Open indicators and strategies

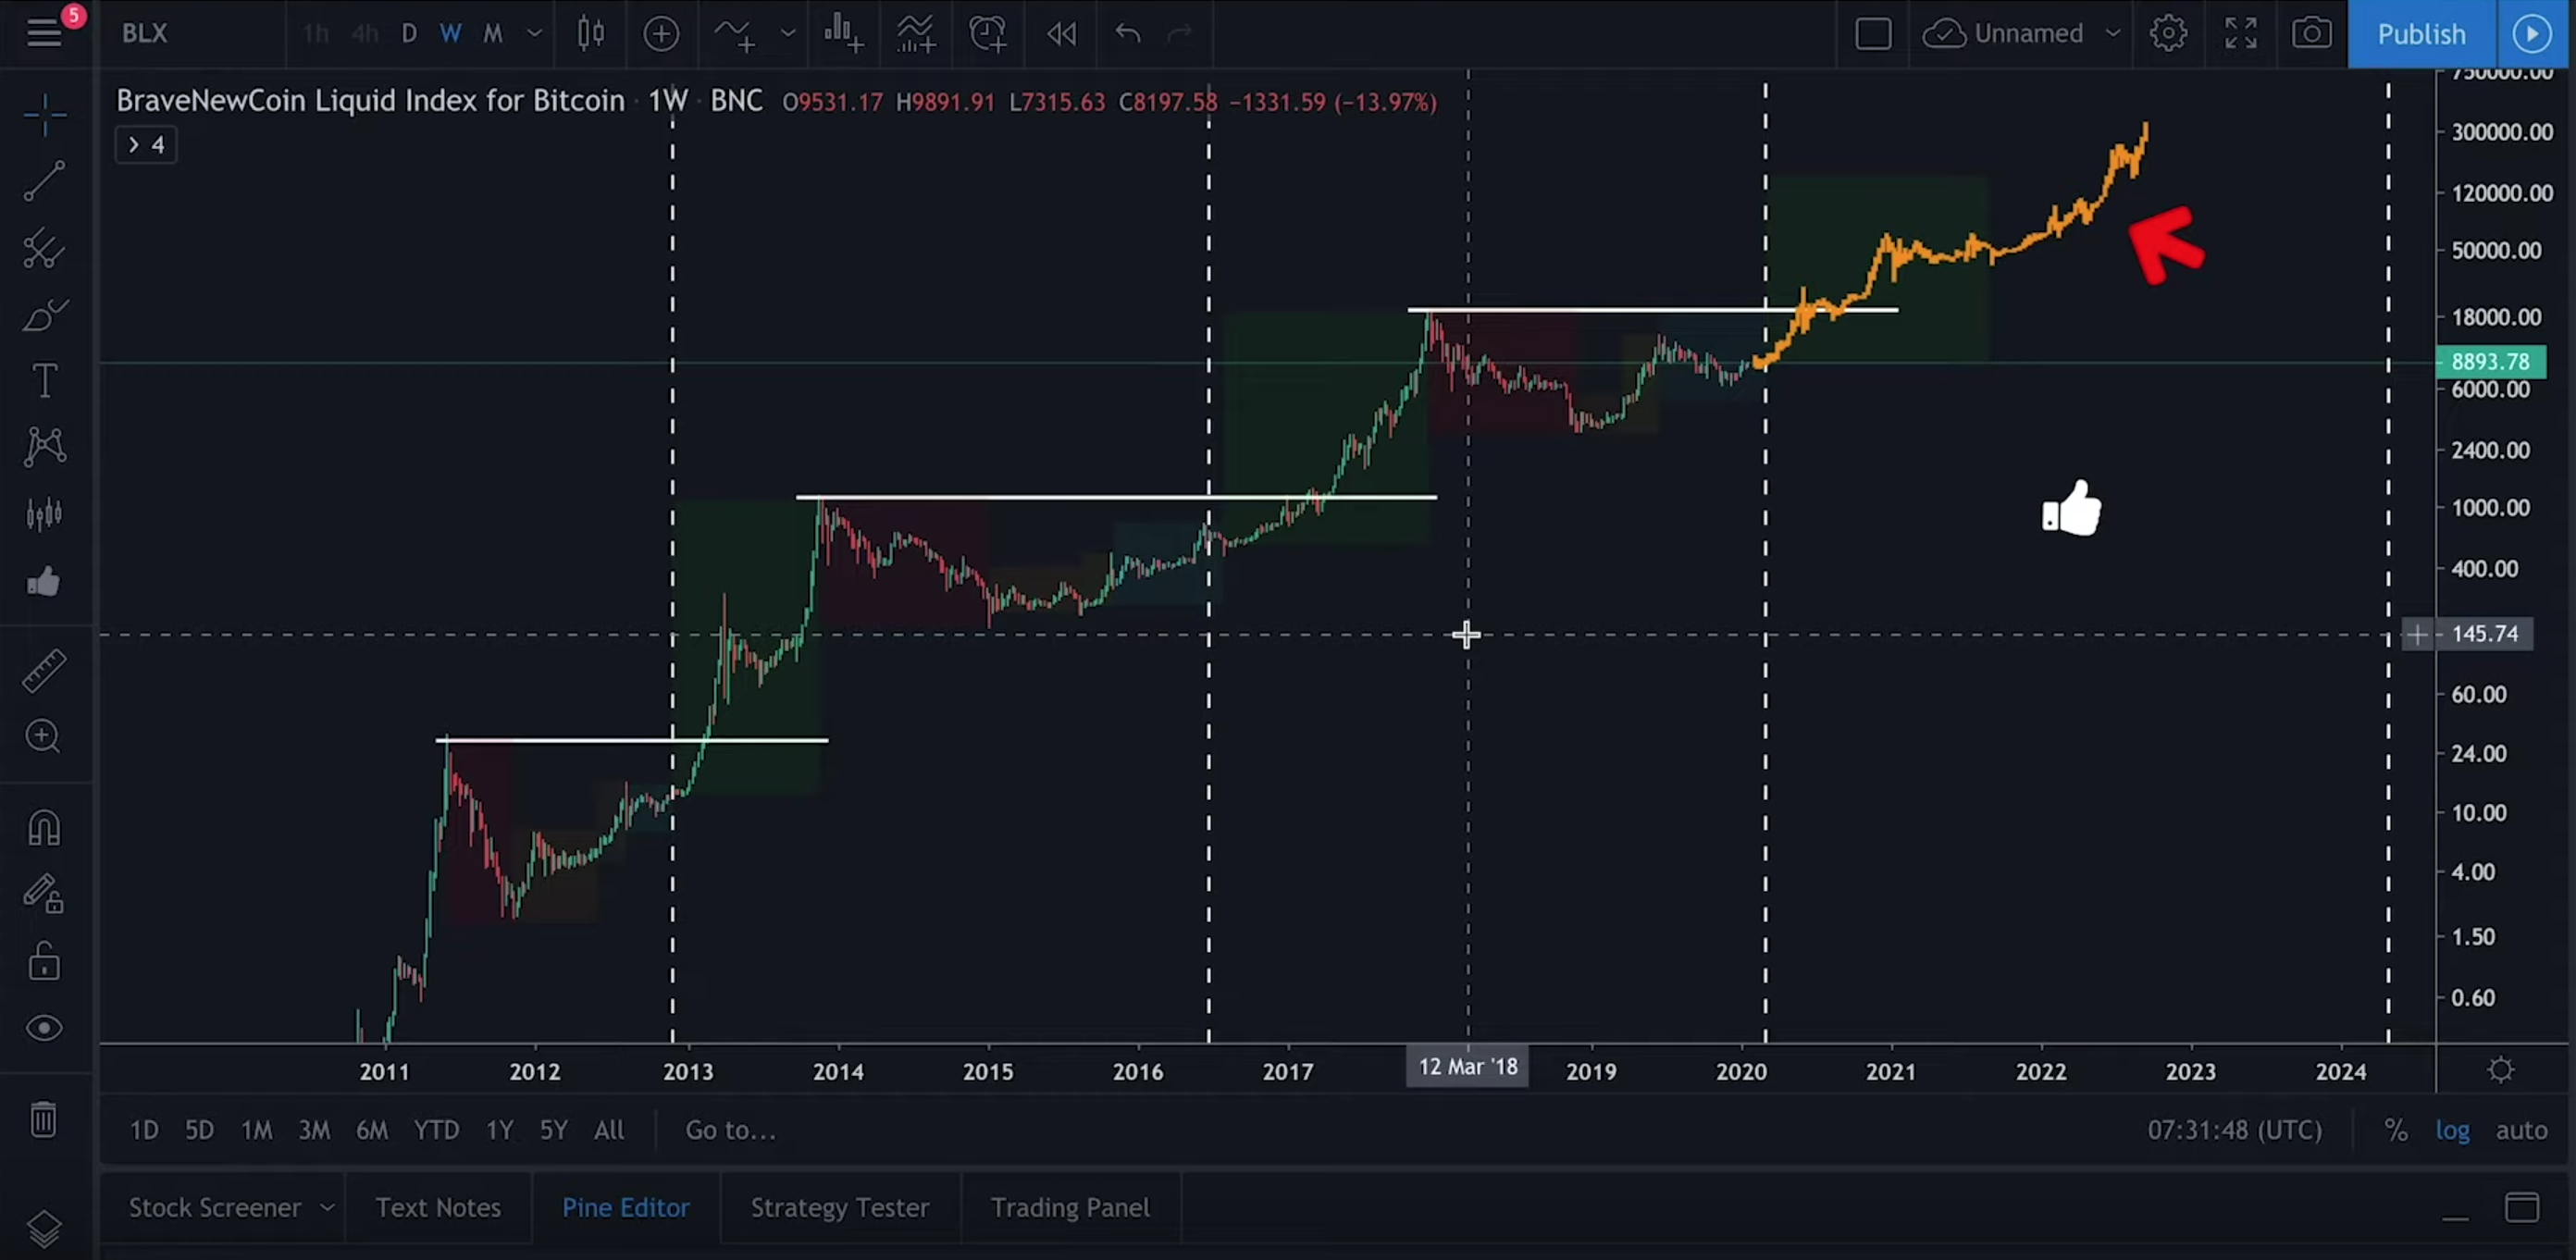734,34
